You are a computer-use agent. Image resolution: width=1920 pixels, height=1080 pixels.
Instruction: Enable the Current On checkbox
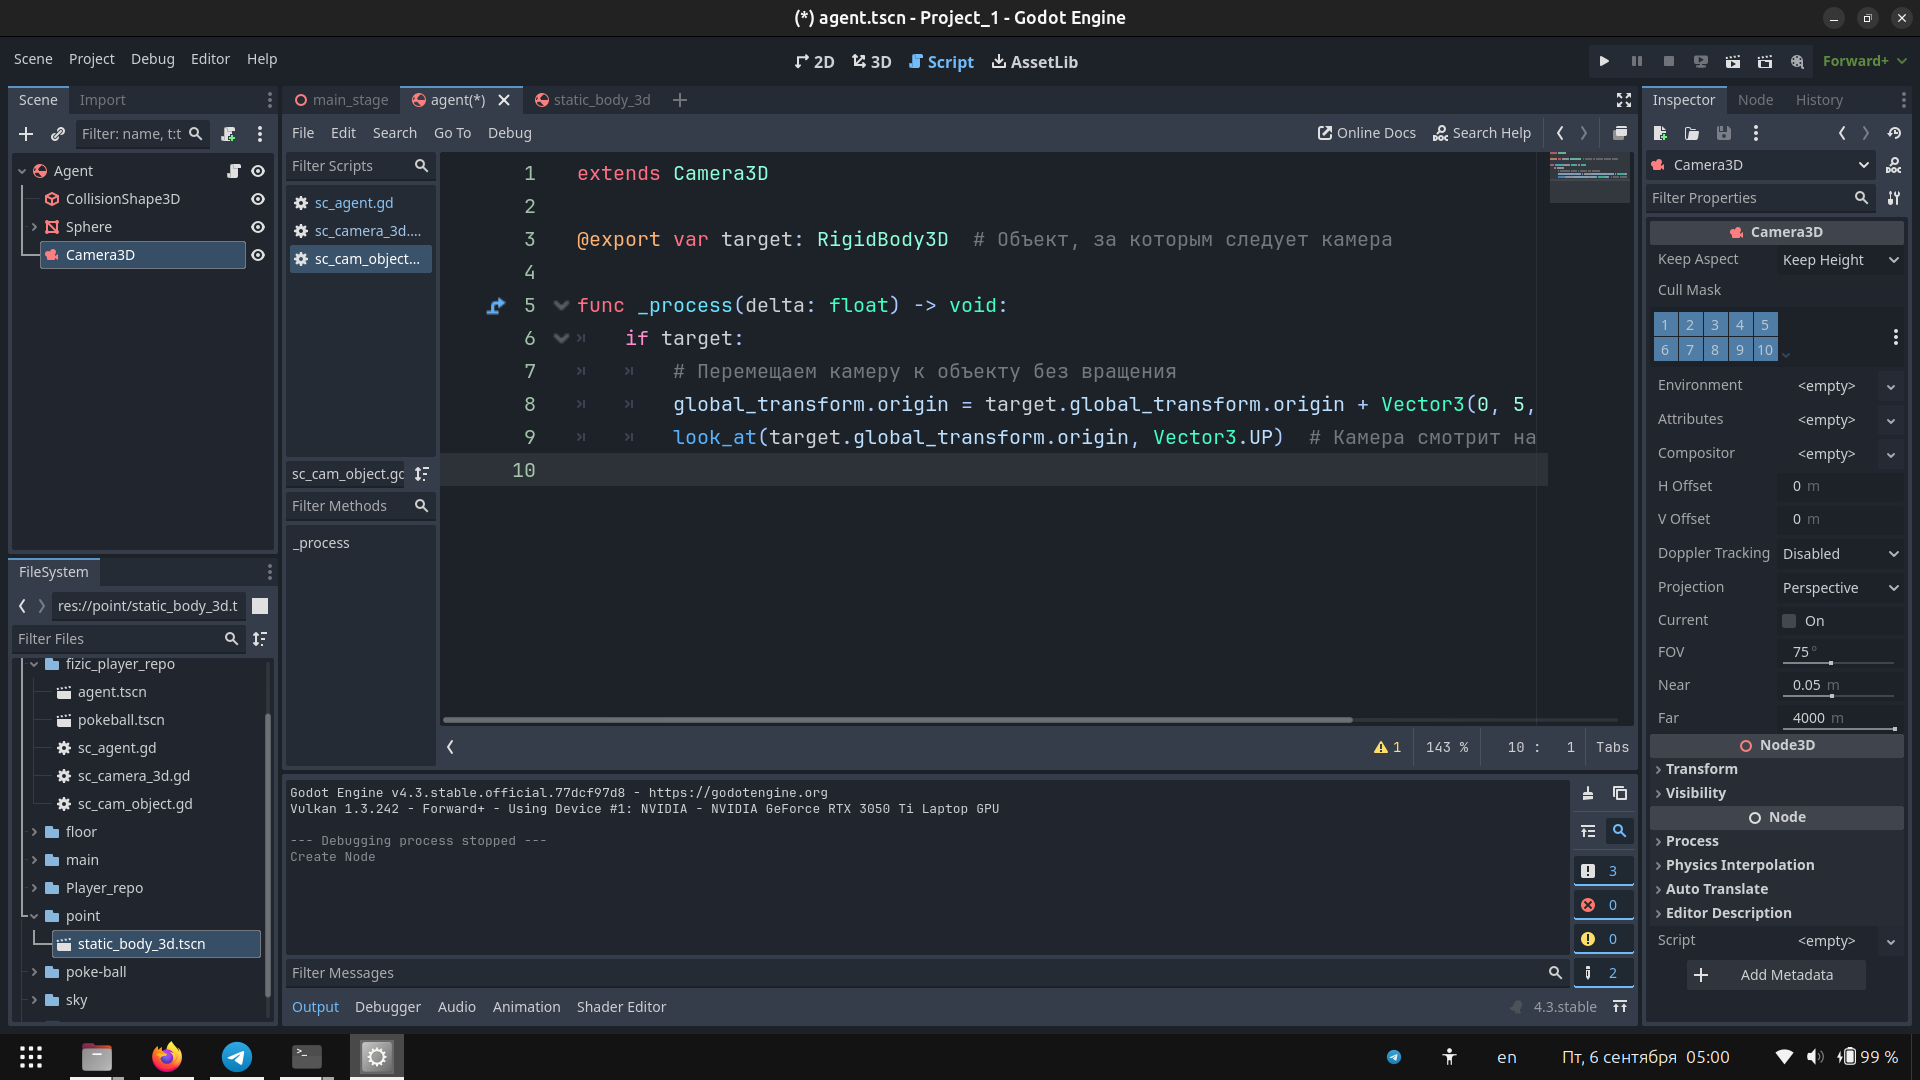click(1789, 621)
